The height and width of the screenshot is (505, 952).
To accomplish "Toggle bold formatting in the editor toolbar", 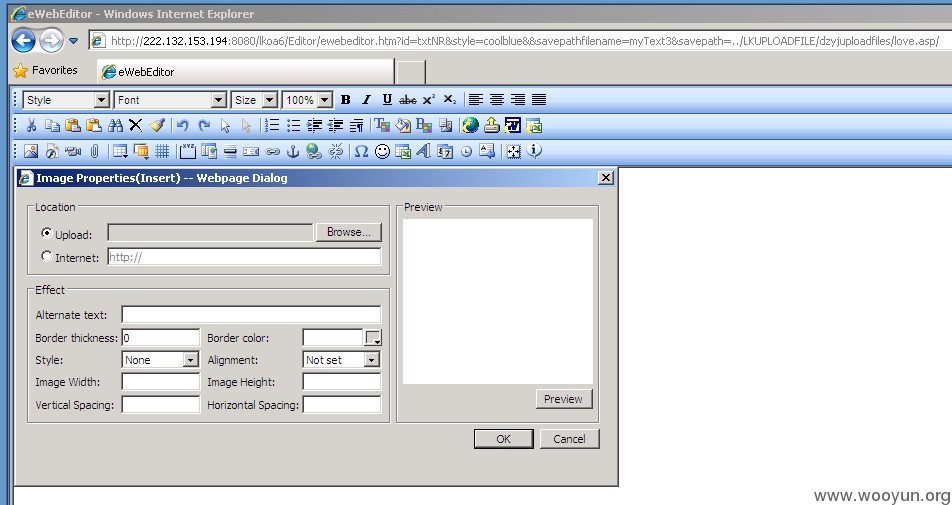I will [345, 100].
